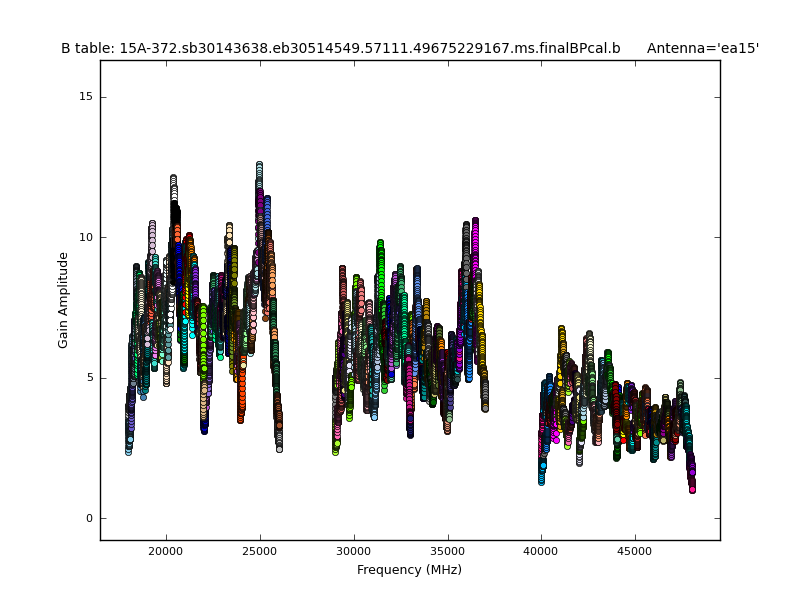Image resolution: width=800 pixels, height=600 pixels.
Task: Click the 40000 tick label on x-axis
Action: [541, 551]
